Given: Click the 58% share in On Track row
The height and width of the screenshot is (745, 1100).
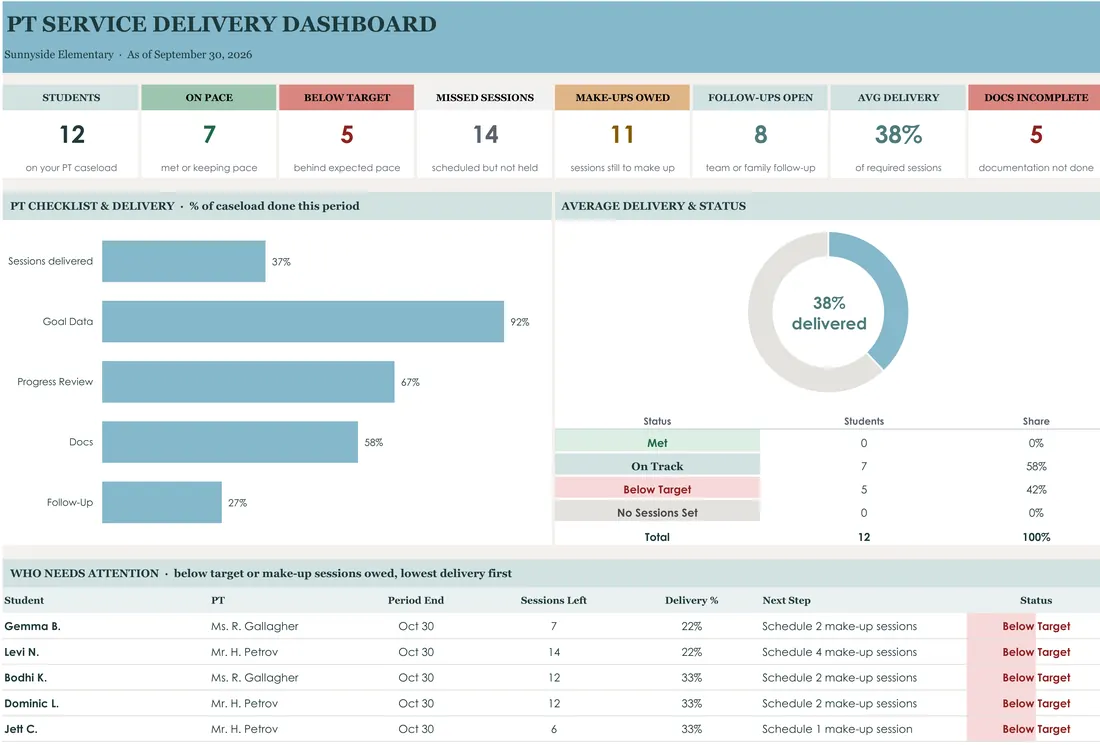Looking at the screenshot, I should click(x=1036, y=467).
